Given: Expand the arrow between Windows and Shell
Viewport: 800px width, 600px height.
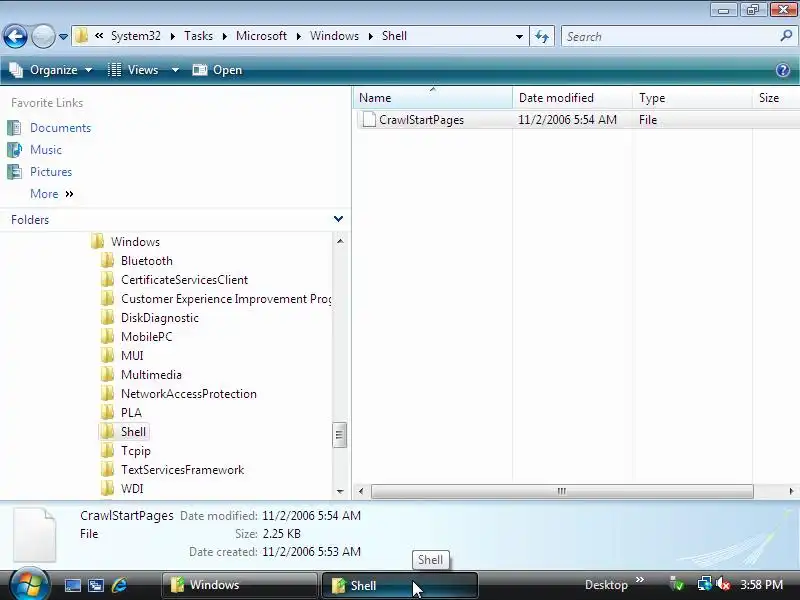Looking at the screenshot, I should tap(370, 36).
